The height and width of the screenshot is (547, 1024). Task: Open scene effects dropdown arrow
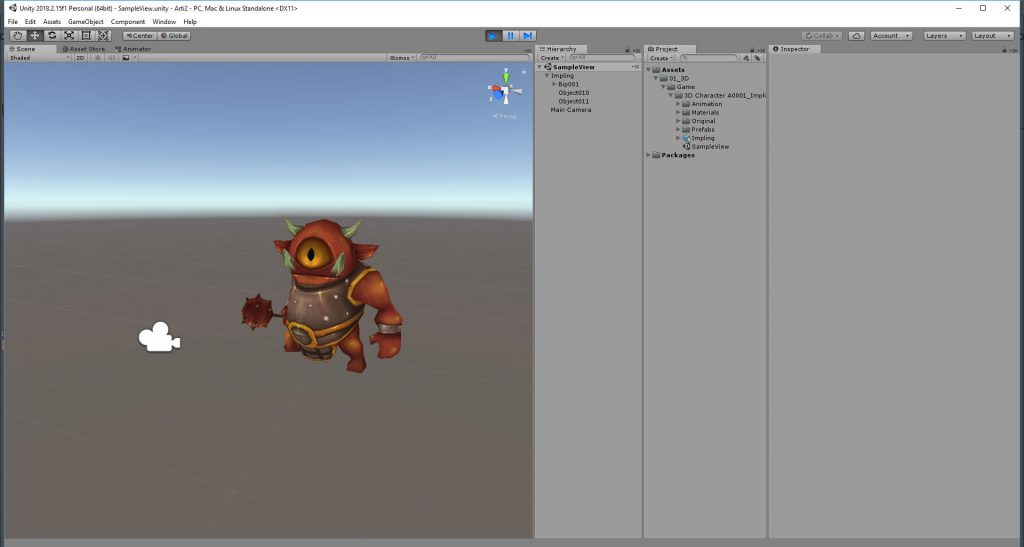tap(135, 58)
